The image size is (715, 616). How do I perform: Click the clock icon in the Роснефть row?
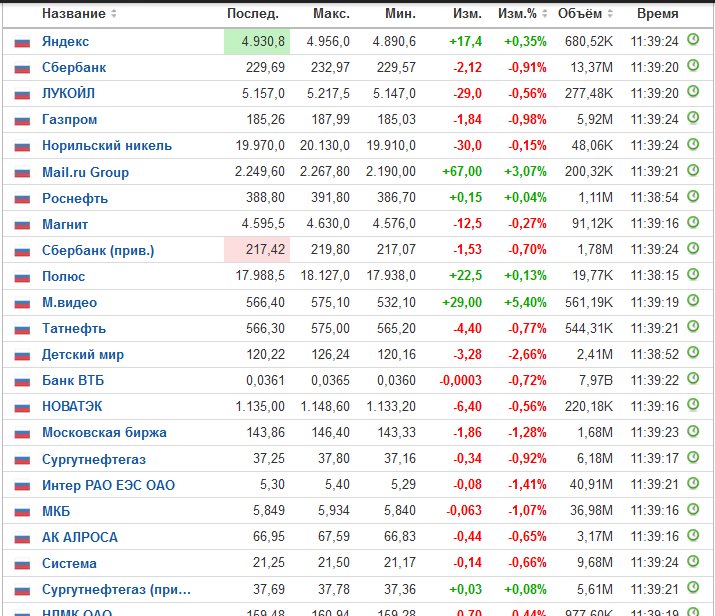click(x=693, y=196)
